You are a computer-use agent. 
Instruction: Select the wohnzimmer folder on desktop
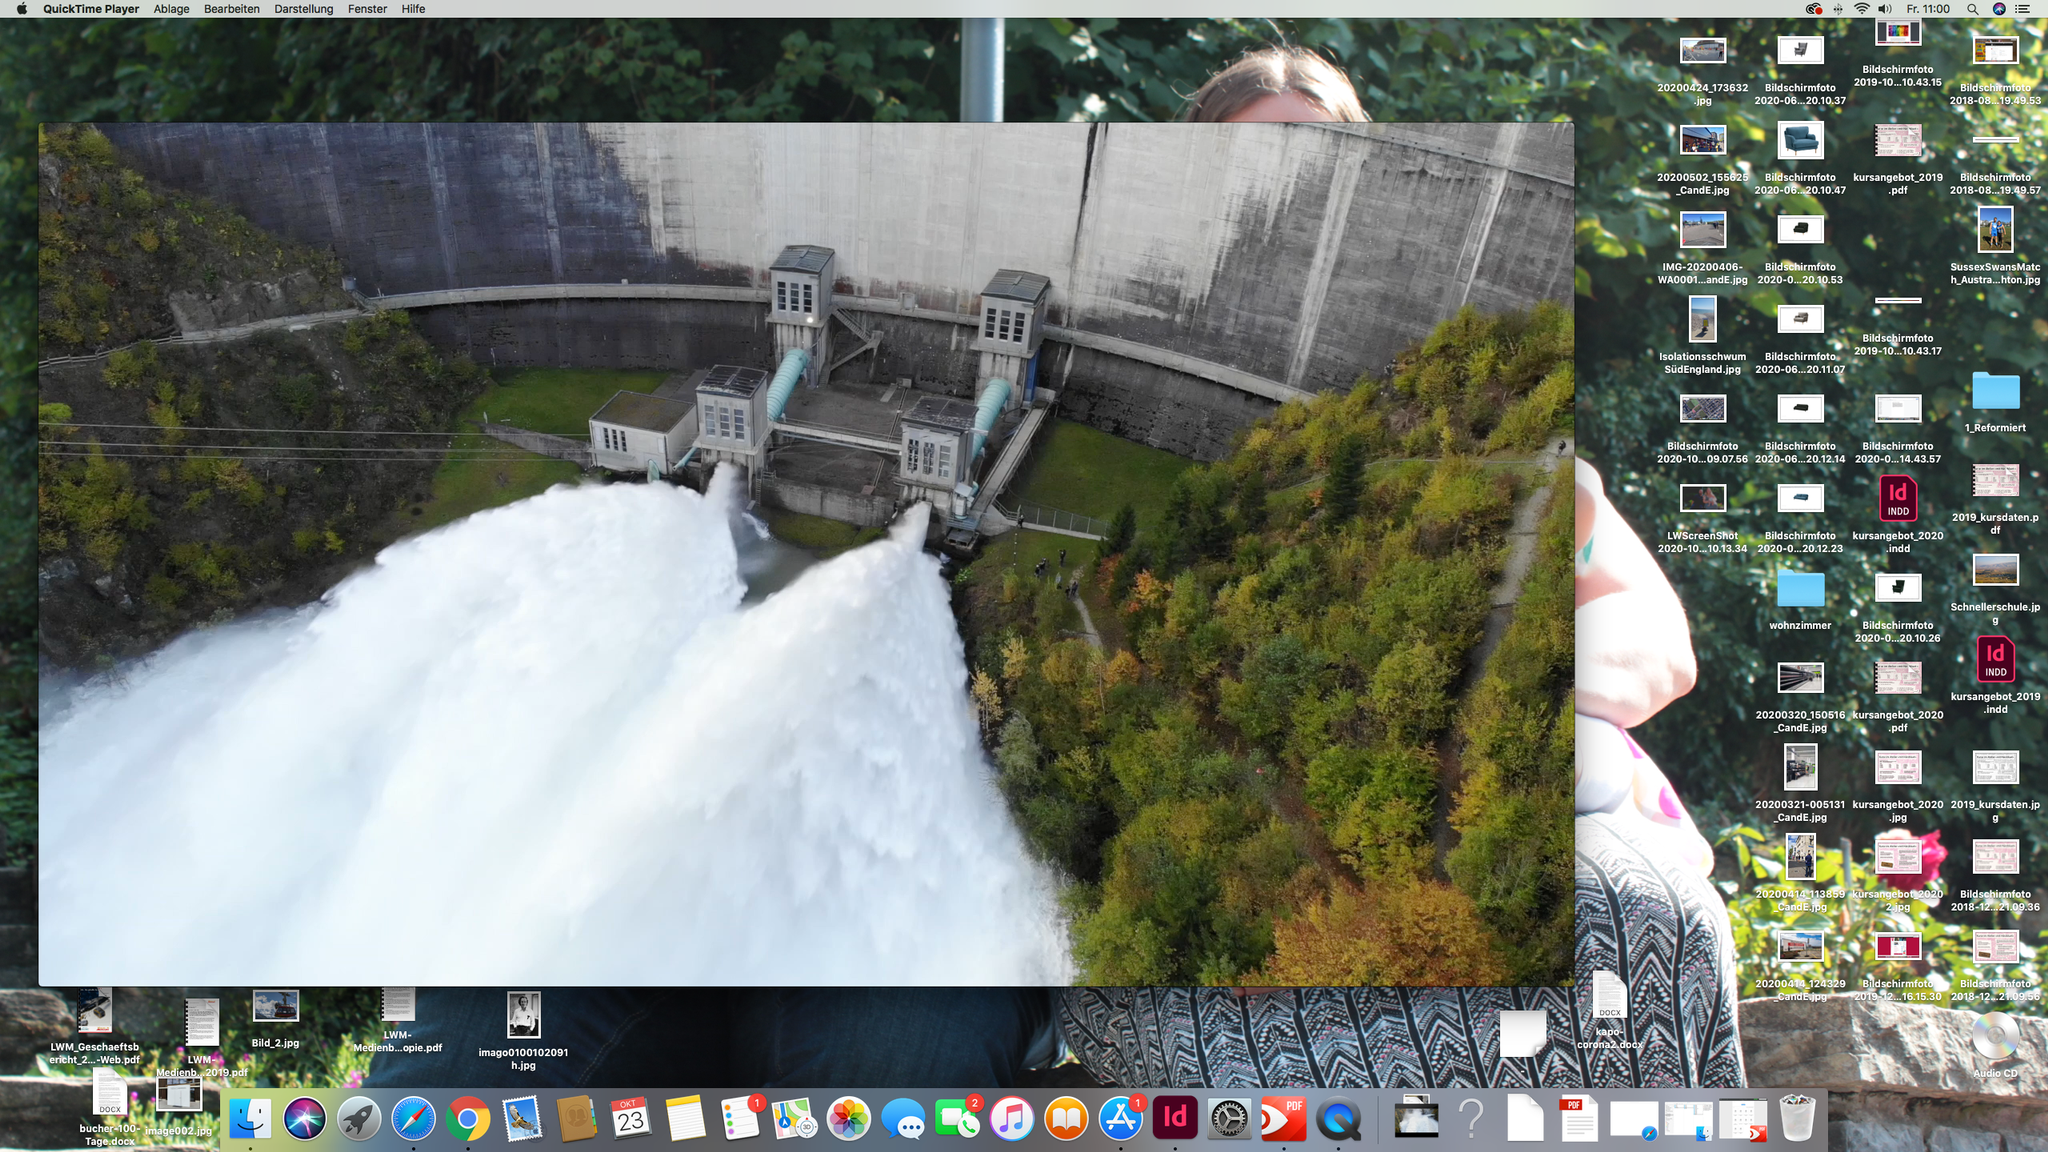pos(1800,589)
